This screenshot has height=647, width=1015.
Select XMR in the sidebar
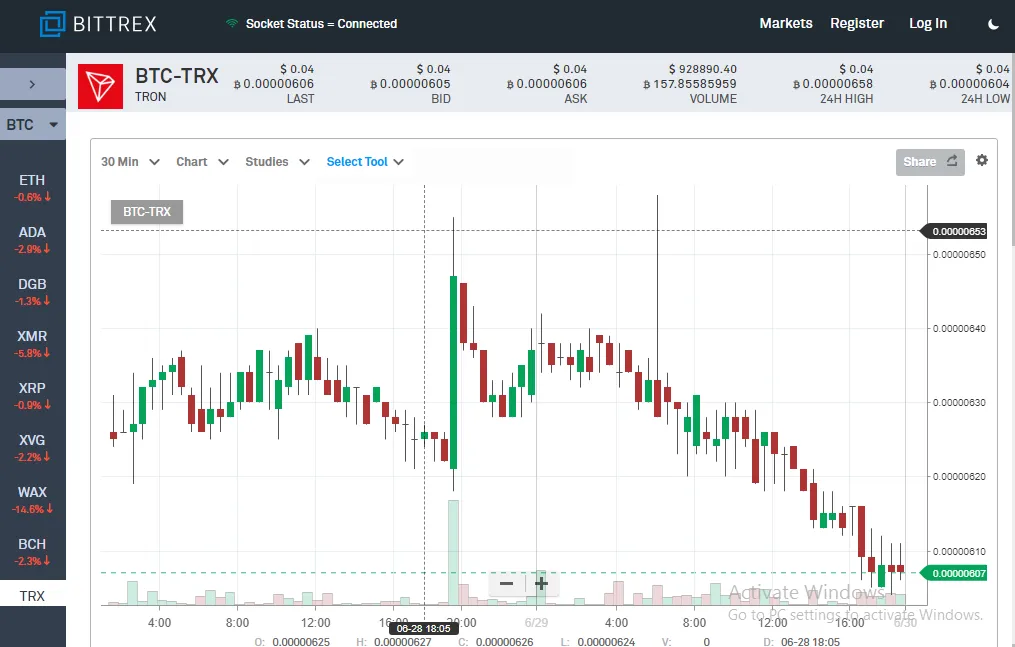click(x=32, y=344)
